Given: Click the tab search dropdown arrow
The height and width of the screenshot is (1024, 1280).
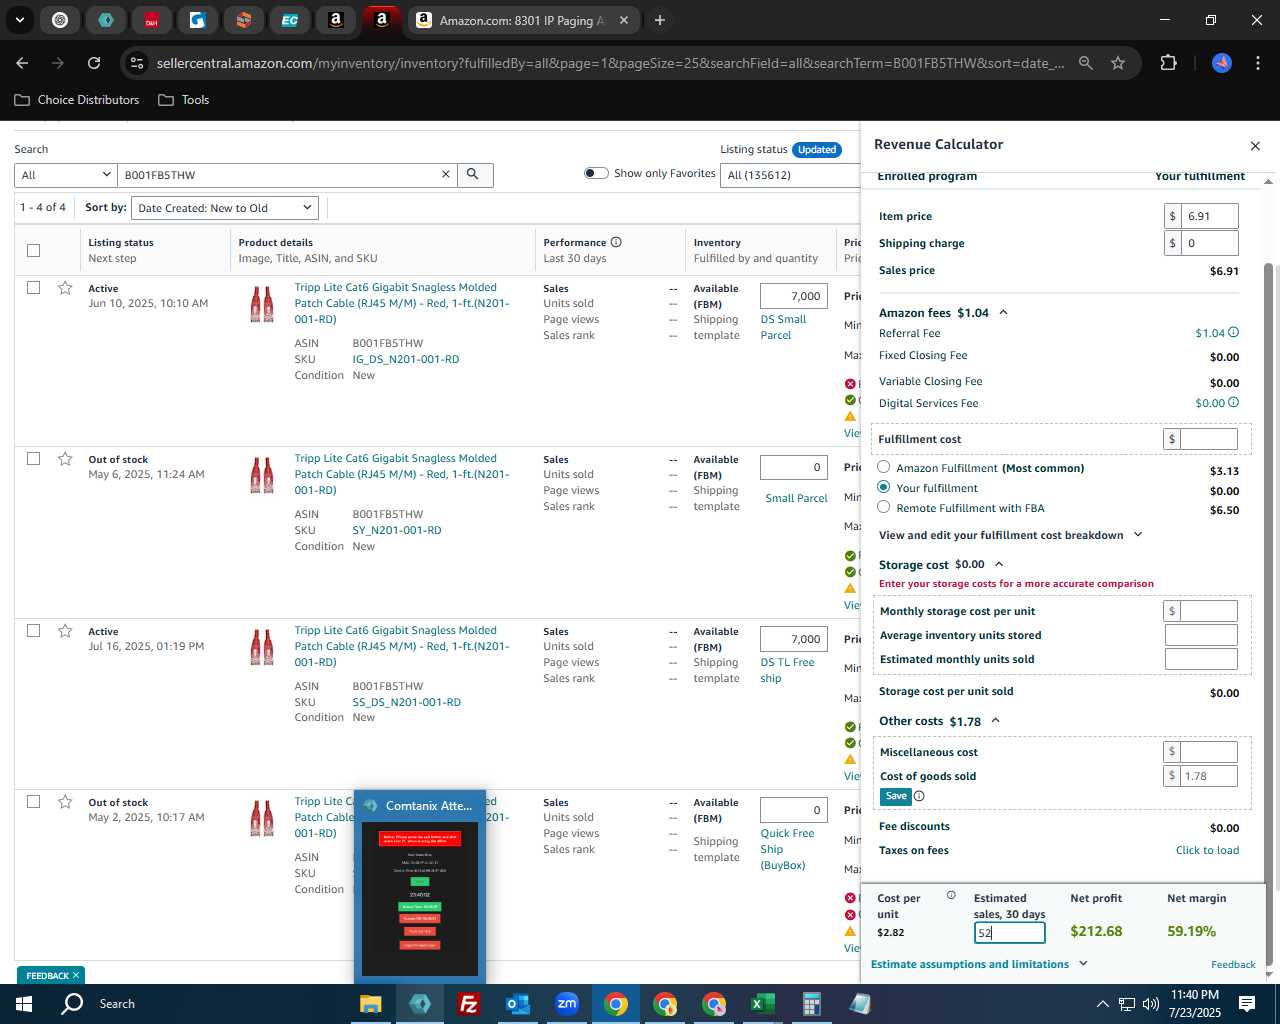Looking at the screenshot, I should 20,20.
